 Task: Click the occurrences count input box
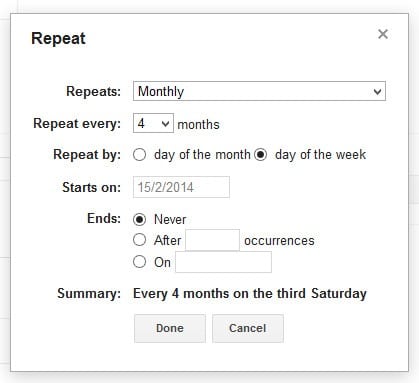212,240
